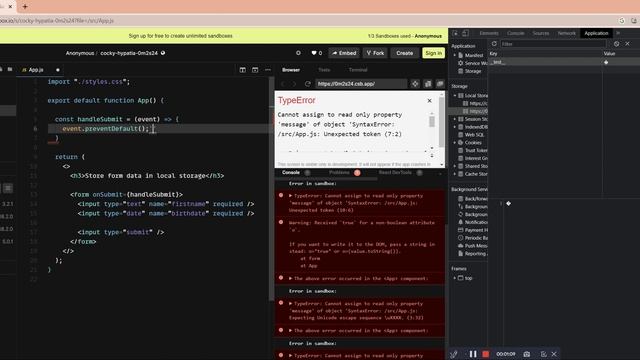Select the App.js editor tab

click(36, 70)
